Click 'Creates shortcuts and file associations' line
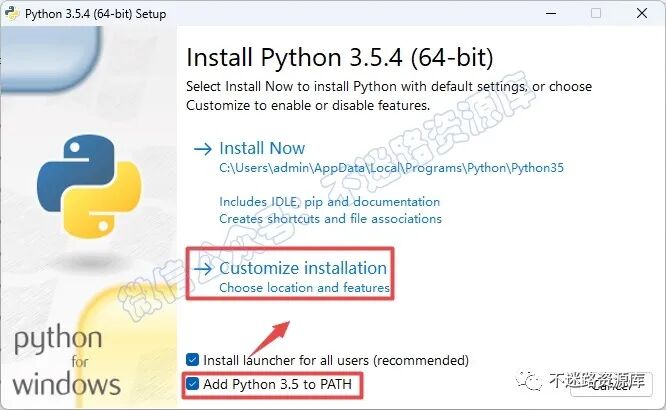 tap(330, 219)
